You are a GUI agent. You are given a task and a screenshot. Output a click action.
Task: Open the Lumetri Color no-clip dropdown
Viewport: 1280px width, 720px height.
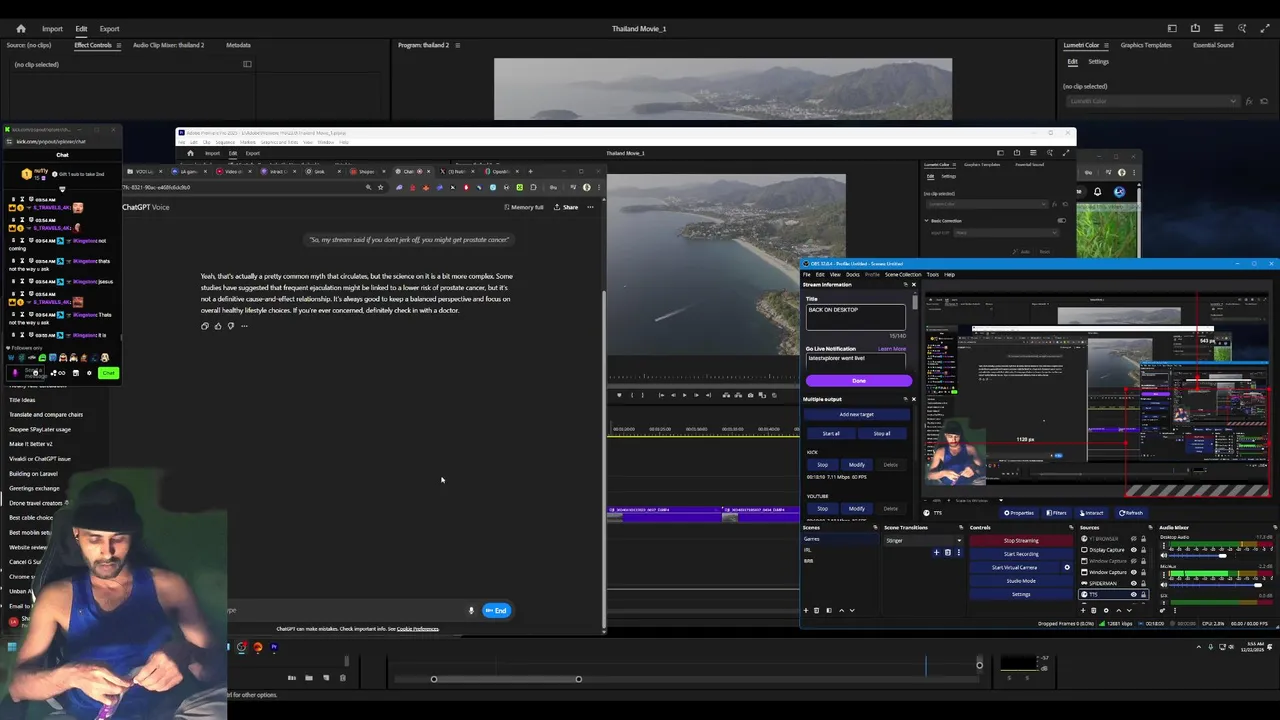point(1152,101)
